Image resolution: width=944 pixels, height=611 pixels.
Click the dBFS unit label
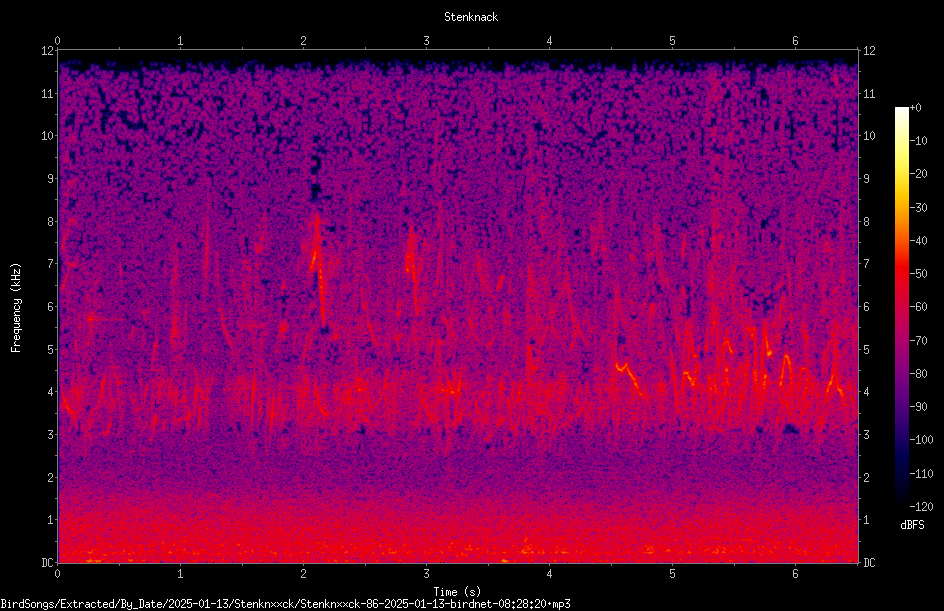coord(912,525)
